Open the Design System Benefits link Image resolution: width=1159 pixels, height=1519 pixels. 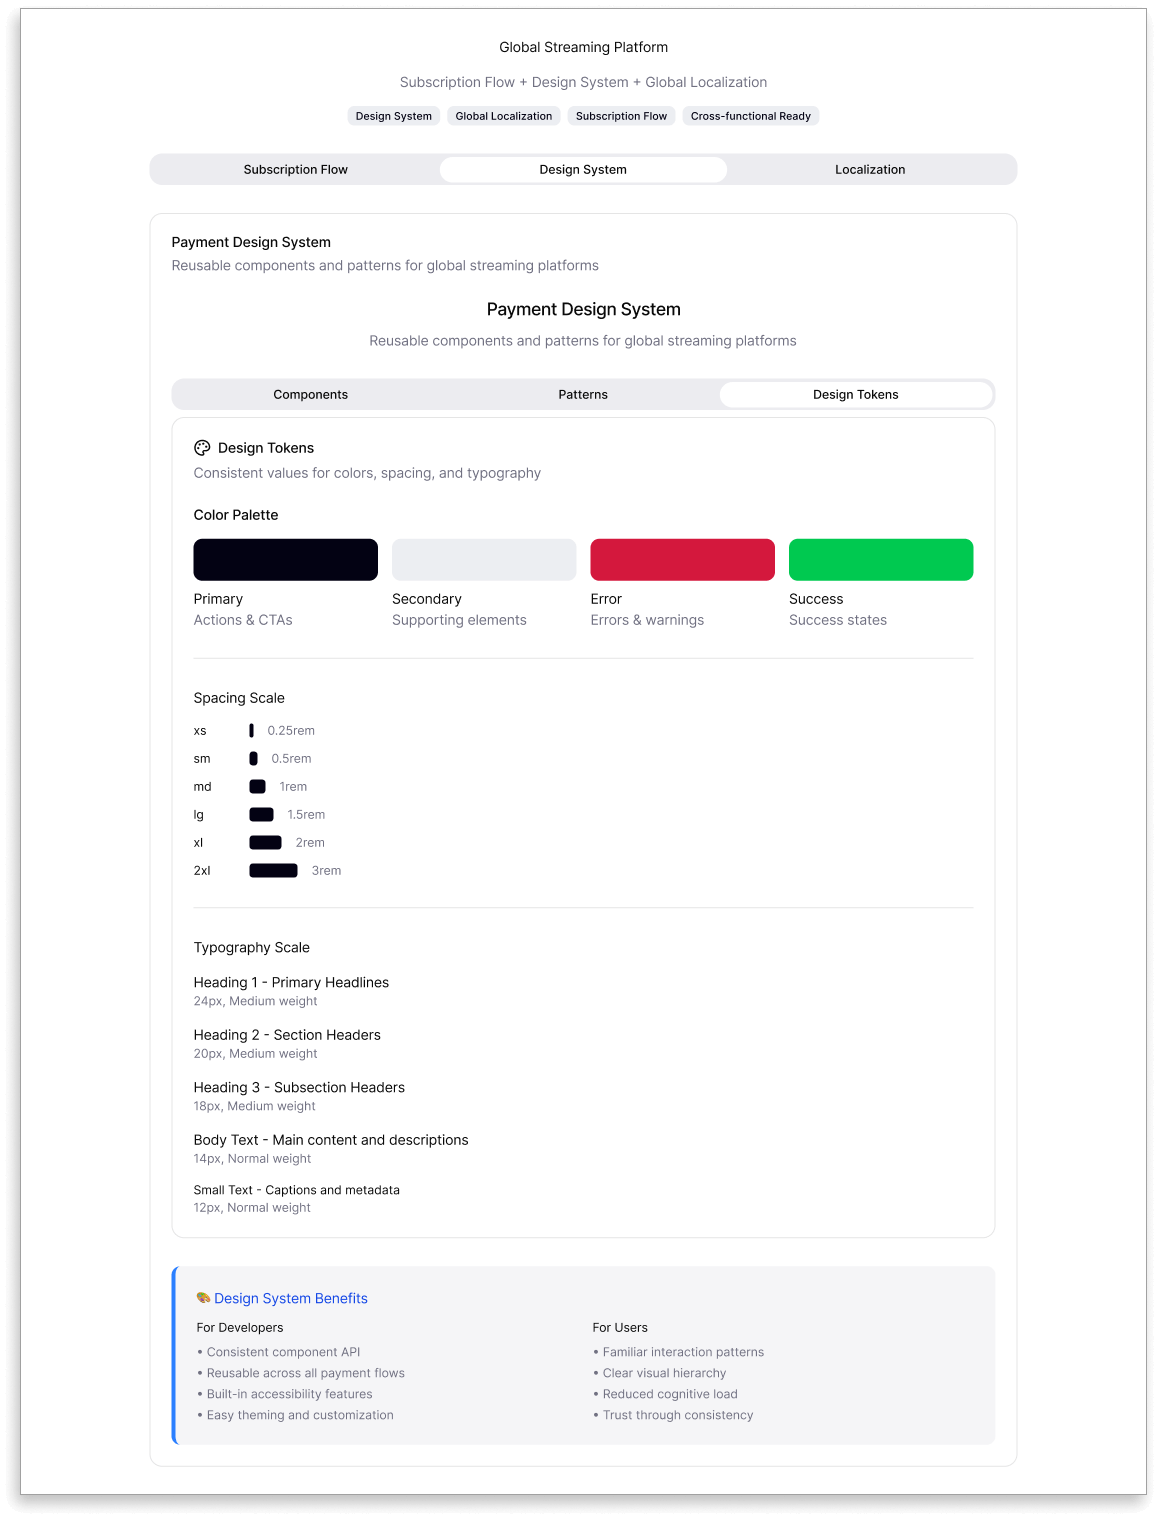click(x=292, y=1298)
